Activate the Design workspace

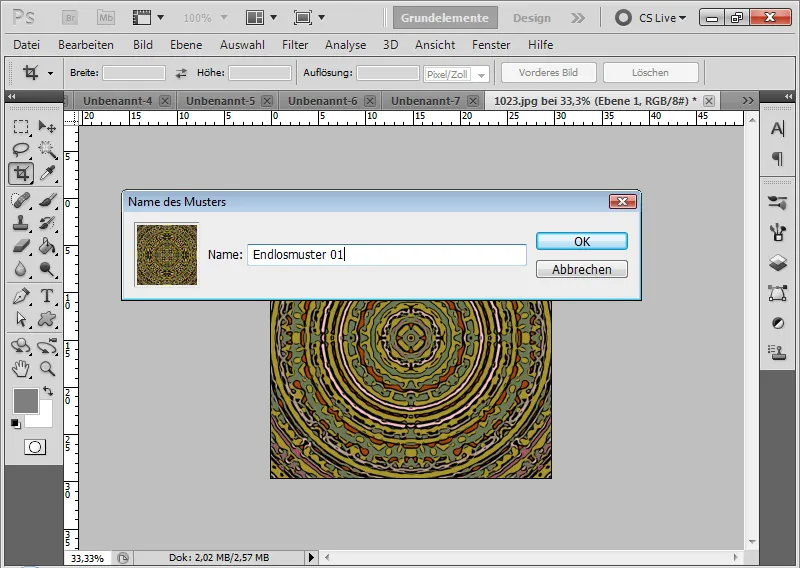(x=532, y=18)
